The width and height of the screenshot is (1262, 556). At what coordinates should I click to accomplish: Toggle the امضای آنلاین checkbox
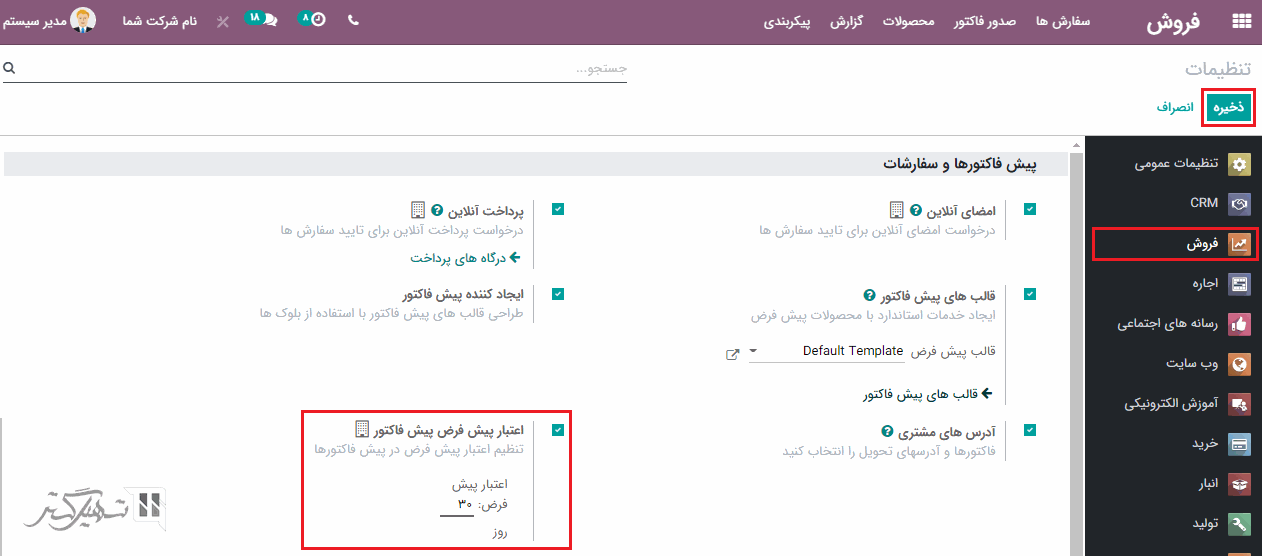(1030, 209)
